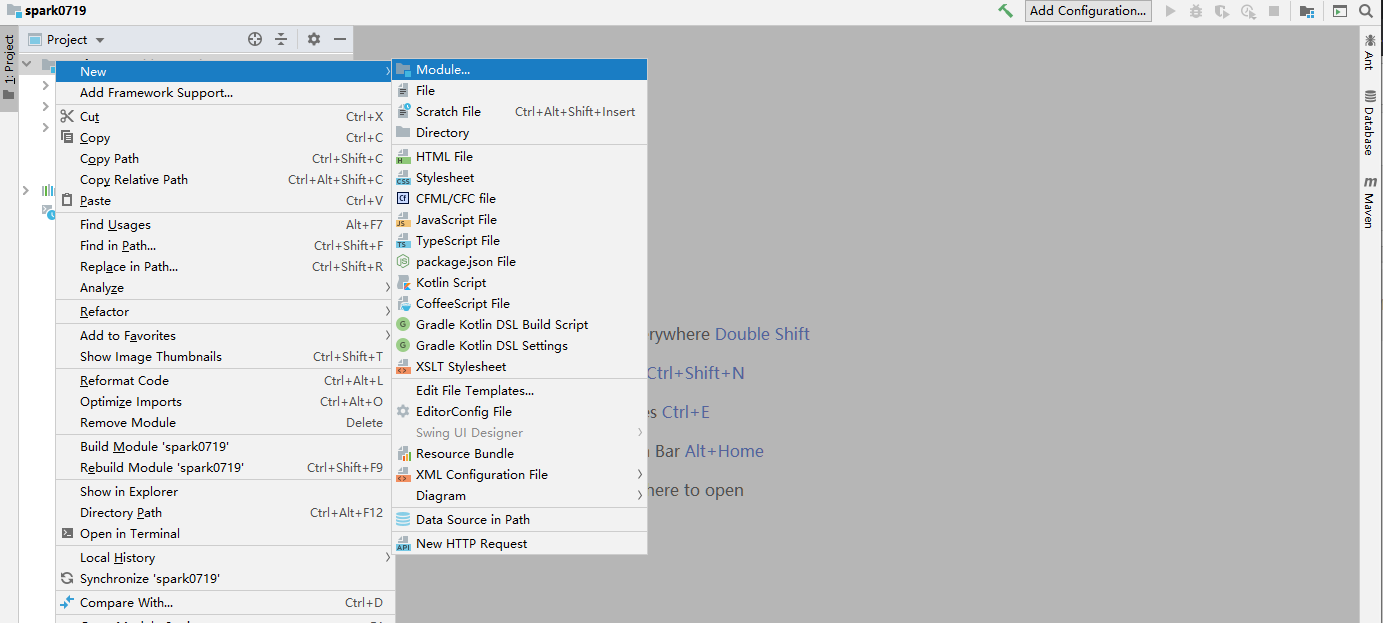Viewport: 1383px width, 623px height.
Task: Expand the Add to Favorites submenu arrow
Action: [x=387, y=335]
